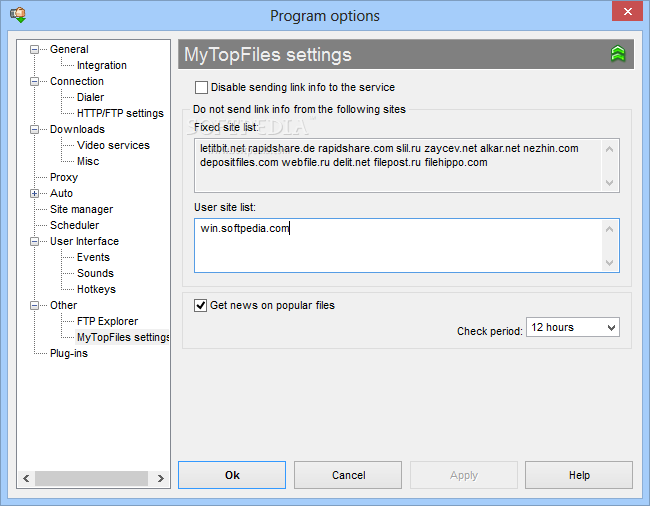Screen dimensions: 650x506
Task: Select Misc under Downloads
Action: (x=88, y=161)
